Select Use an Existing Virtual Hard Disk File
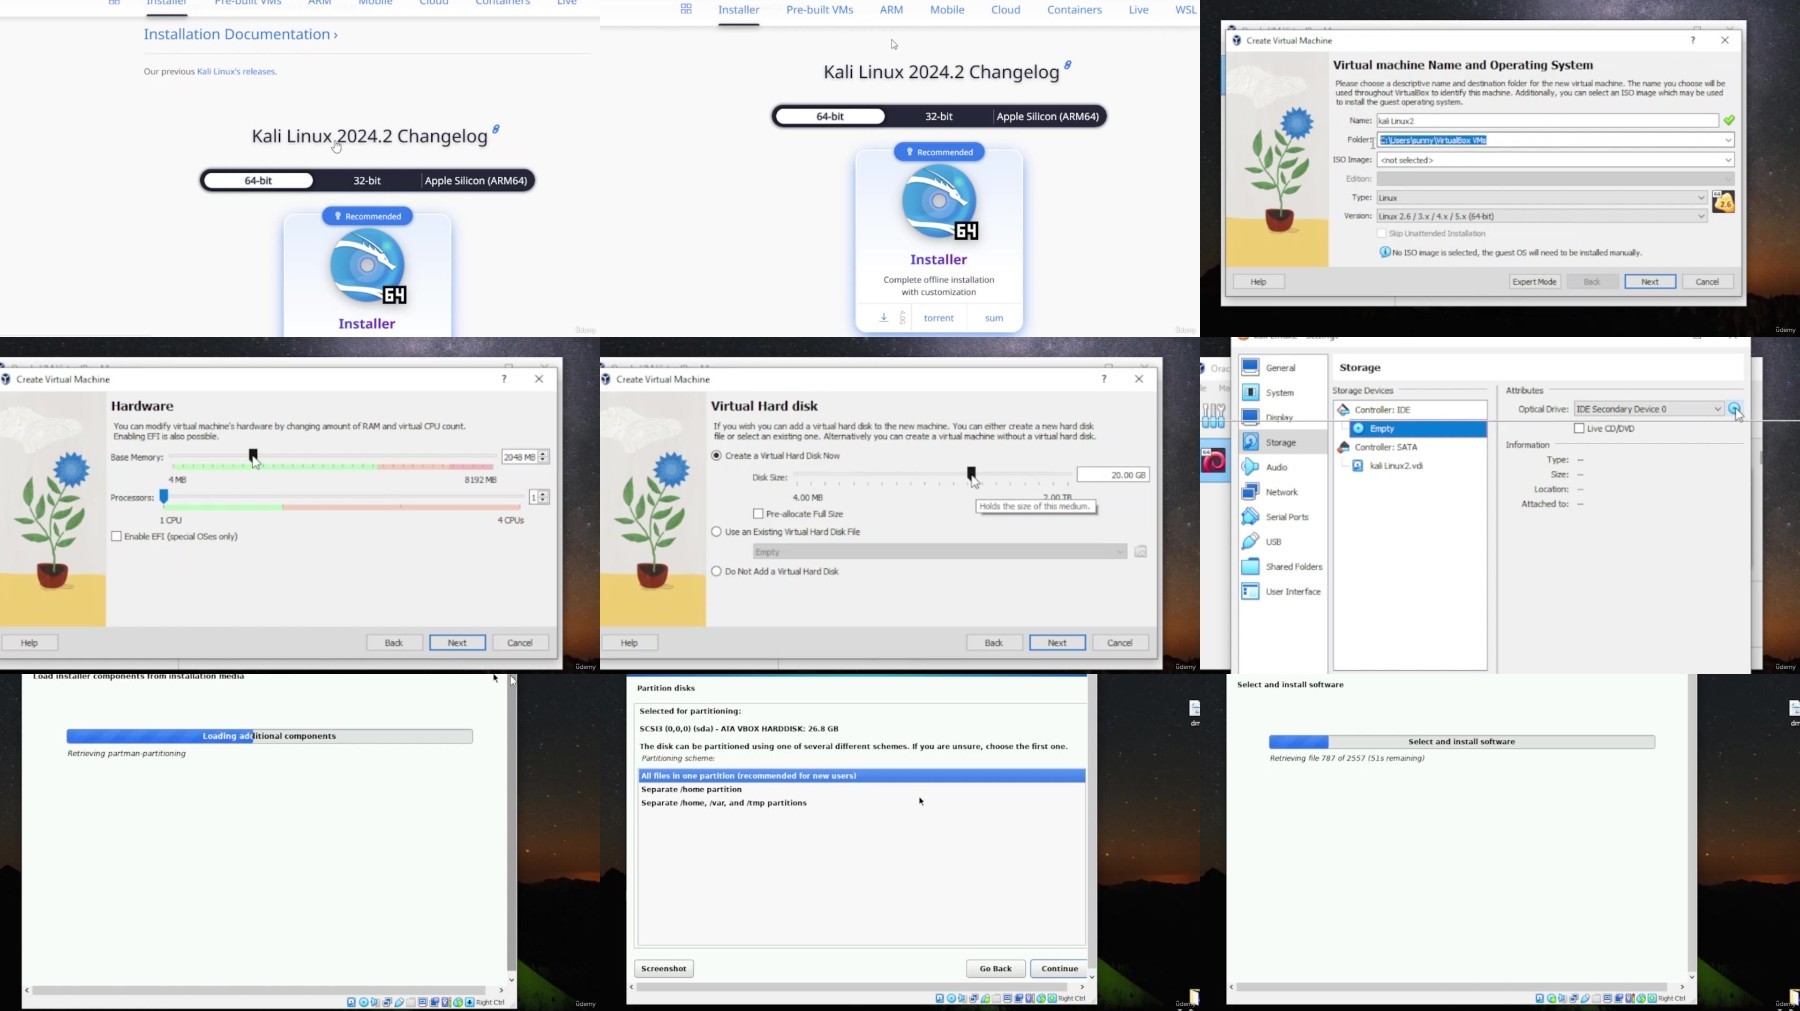Viewport: 1800px width, 1011px height. coord(716,532)
